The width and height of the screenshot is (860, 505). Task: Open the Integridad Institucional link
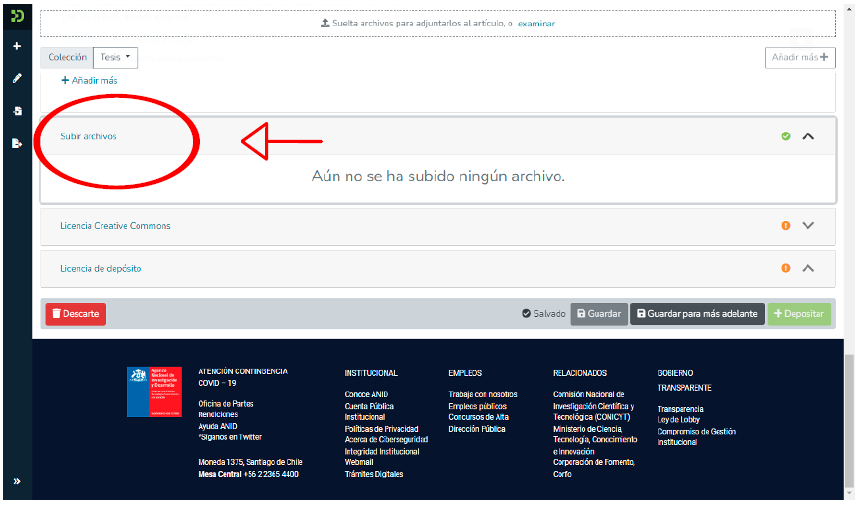(382, 452)
